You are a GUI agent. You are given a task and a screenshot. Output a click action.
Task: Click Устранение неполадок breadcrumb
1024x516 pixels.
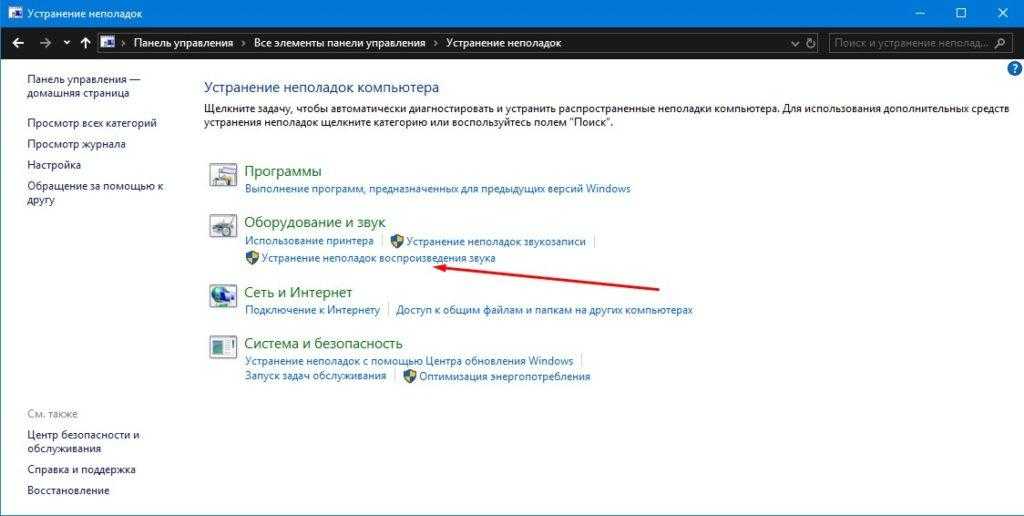point(504,43)
